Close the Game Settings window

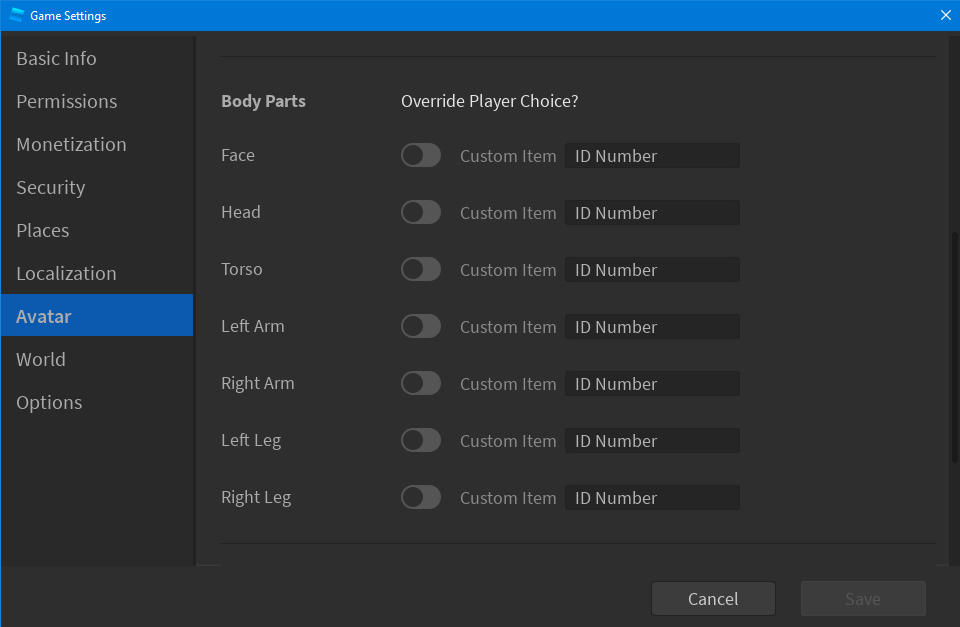pyautogui.click(x=945, y=15)
